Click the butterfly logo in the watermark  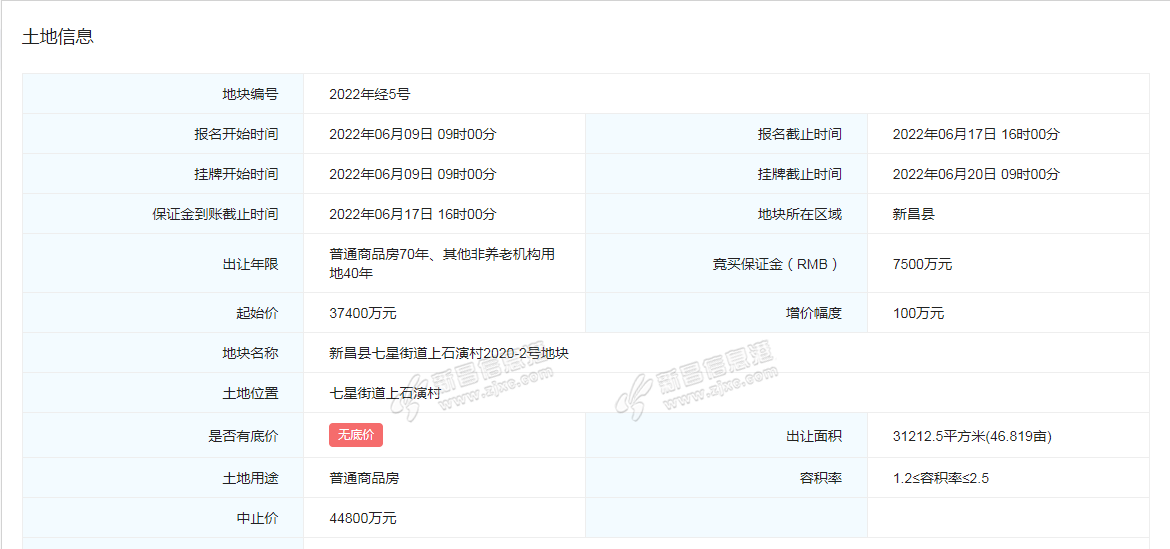click(634, 396)
